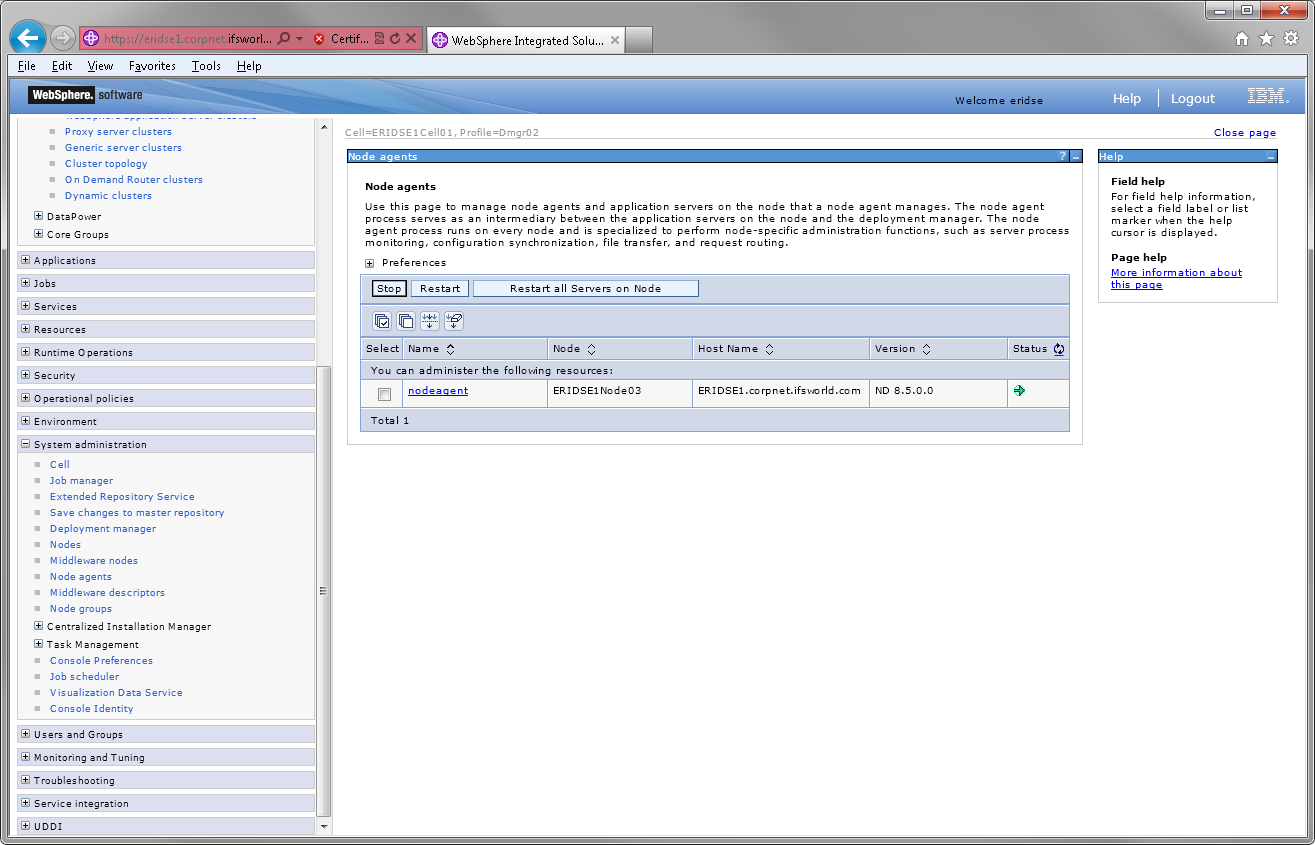Screen dimensions: 1315x845
Task: Expand the Preferences section
Action: 369,263
